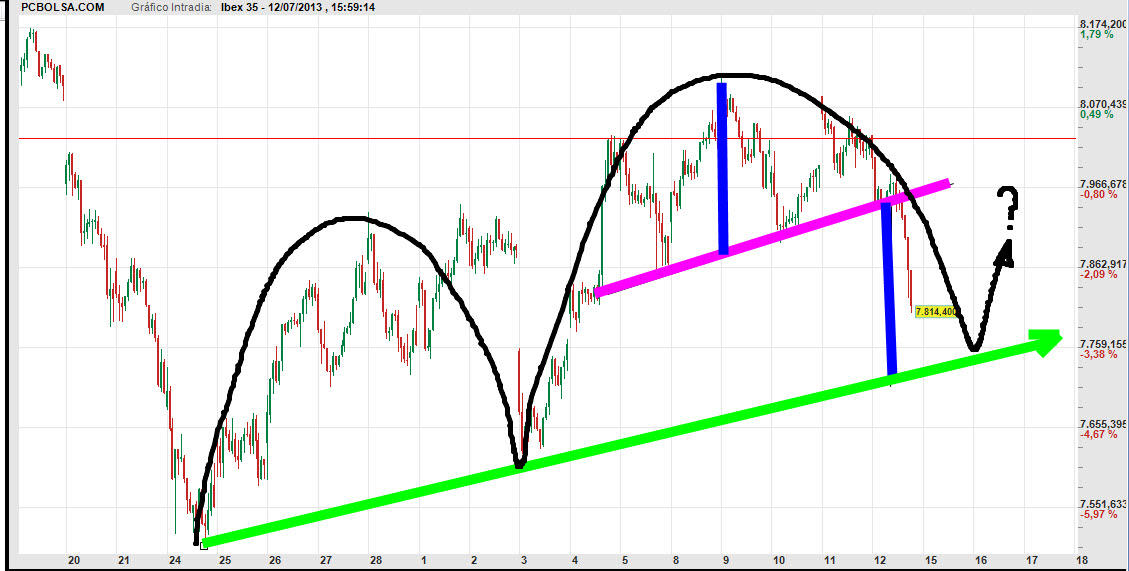
Task: Click date 18 on the time axis
Action: click(1081, 561)
